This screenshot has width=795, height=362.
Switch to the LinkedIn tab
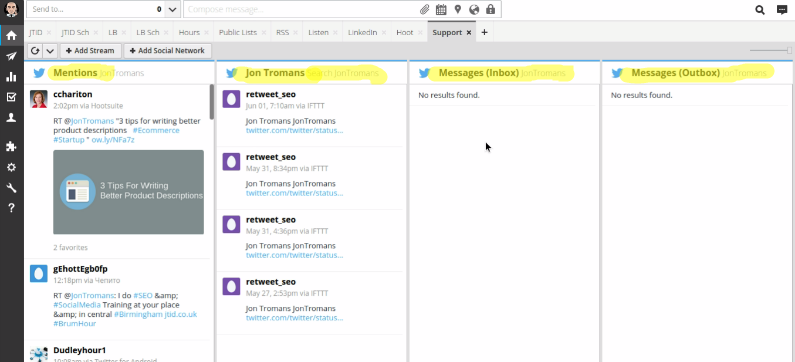point(363,32)
